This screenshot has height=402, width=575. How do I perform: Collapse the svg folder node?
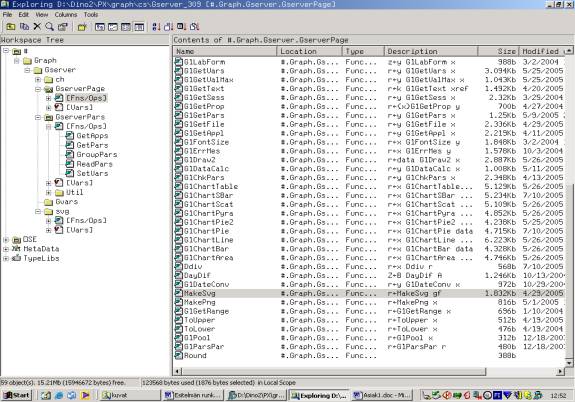click(x=38, y=211)
